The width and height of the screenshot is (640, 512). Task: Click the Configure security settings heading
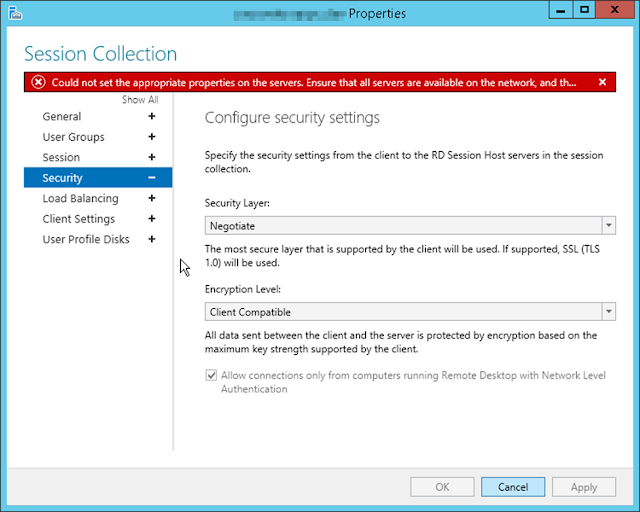pyautogui.click(x=292, y=118)
